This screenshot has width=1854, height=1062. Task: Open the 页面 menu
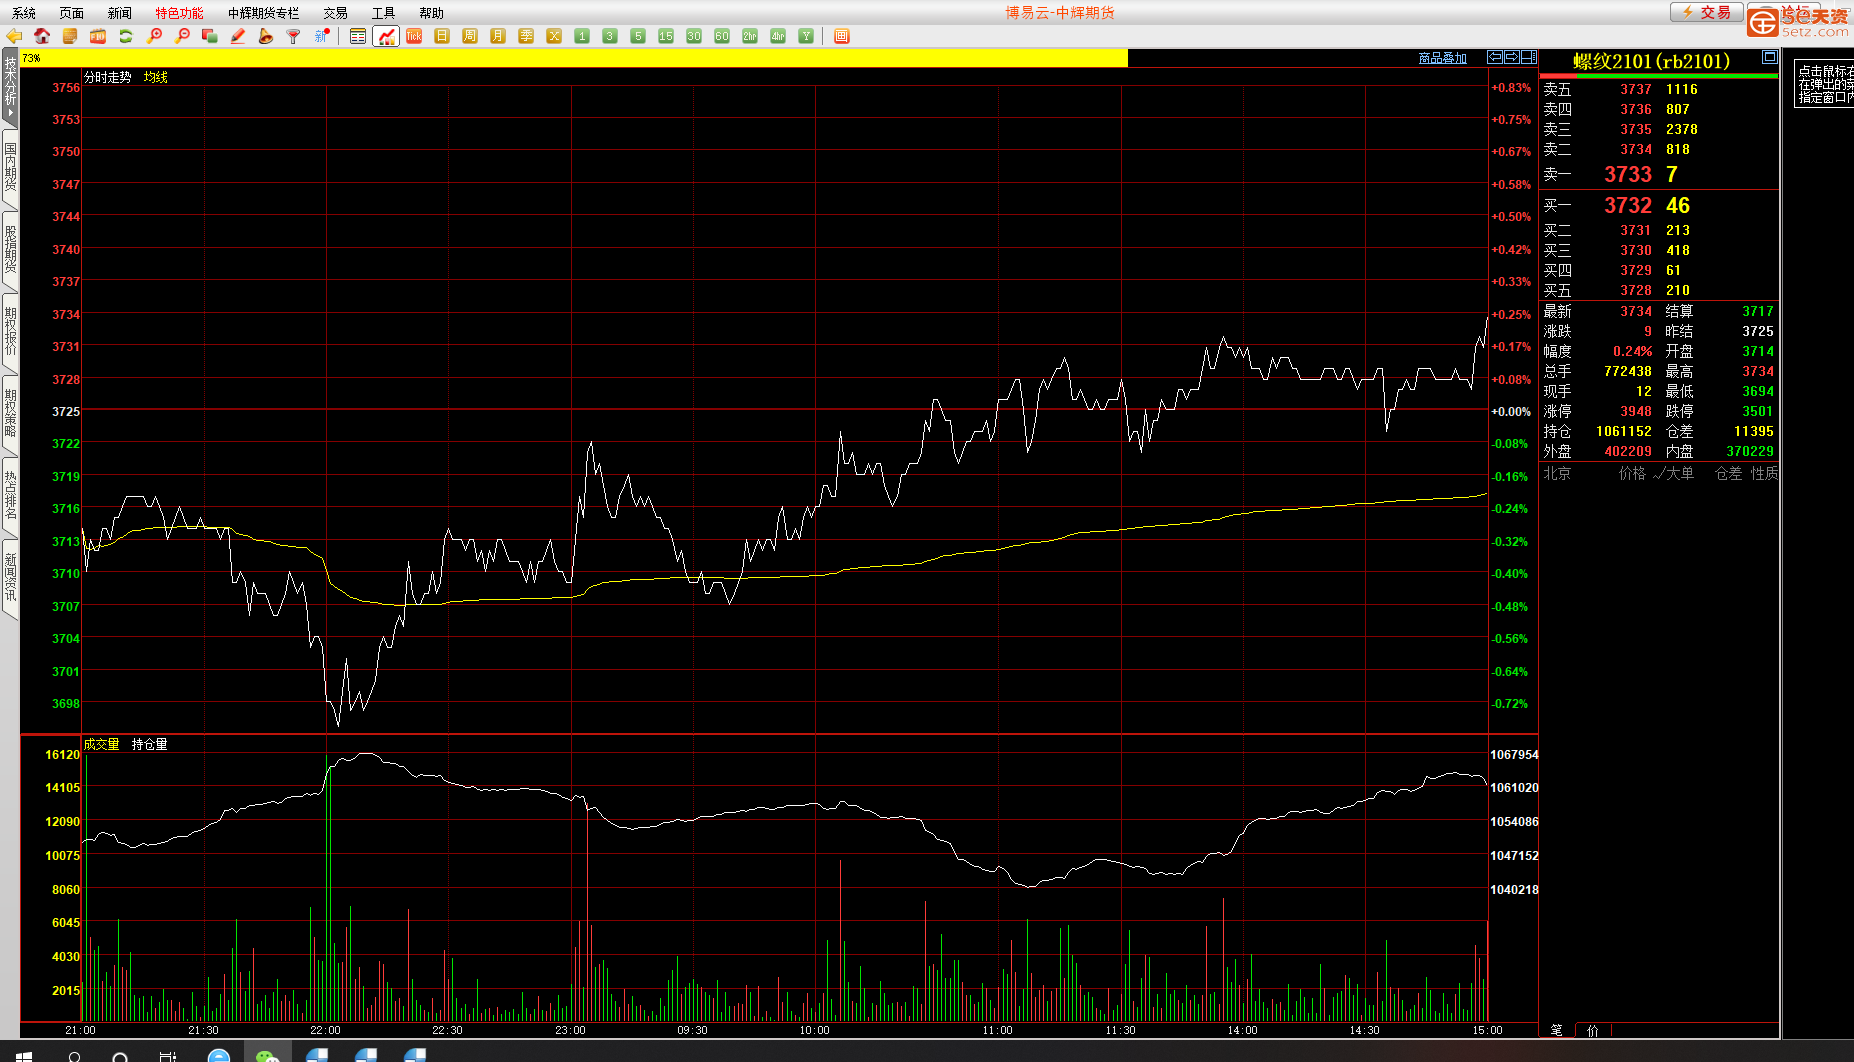tap(72, 13)
